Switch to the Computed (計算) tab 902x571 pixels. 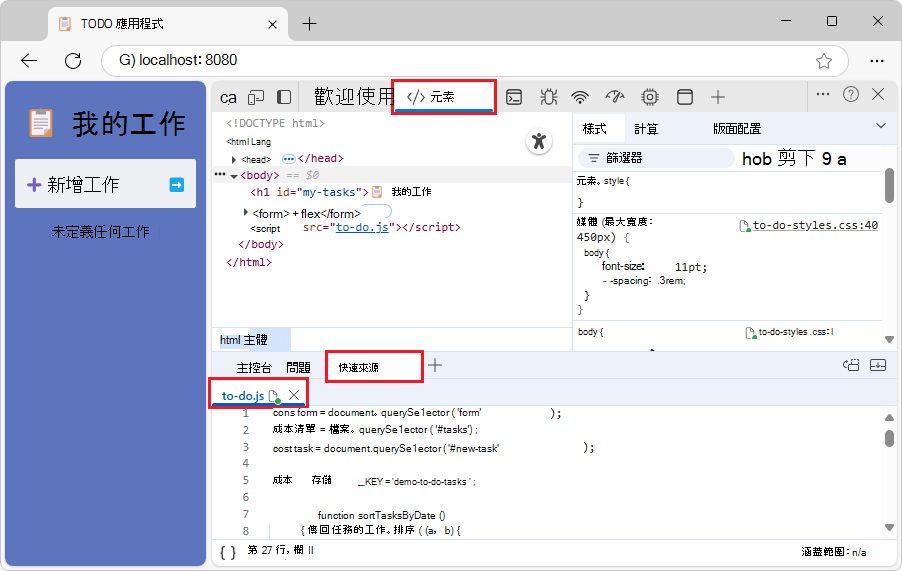(646, 129)
